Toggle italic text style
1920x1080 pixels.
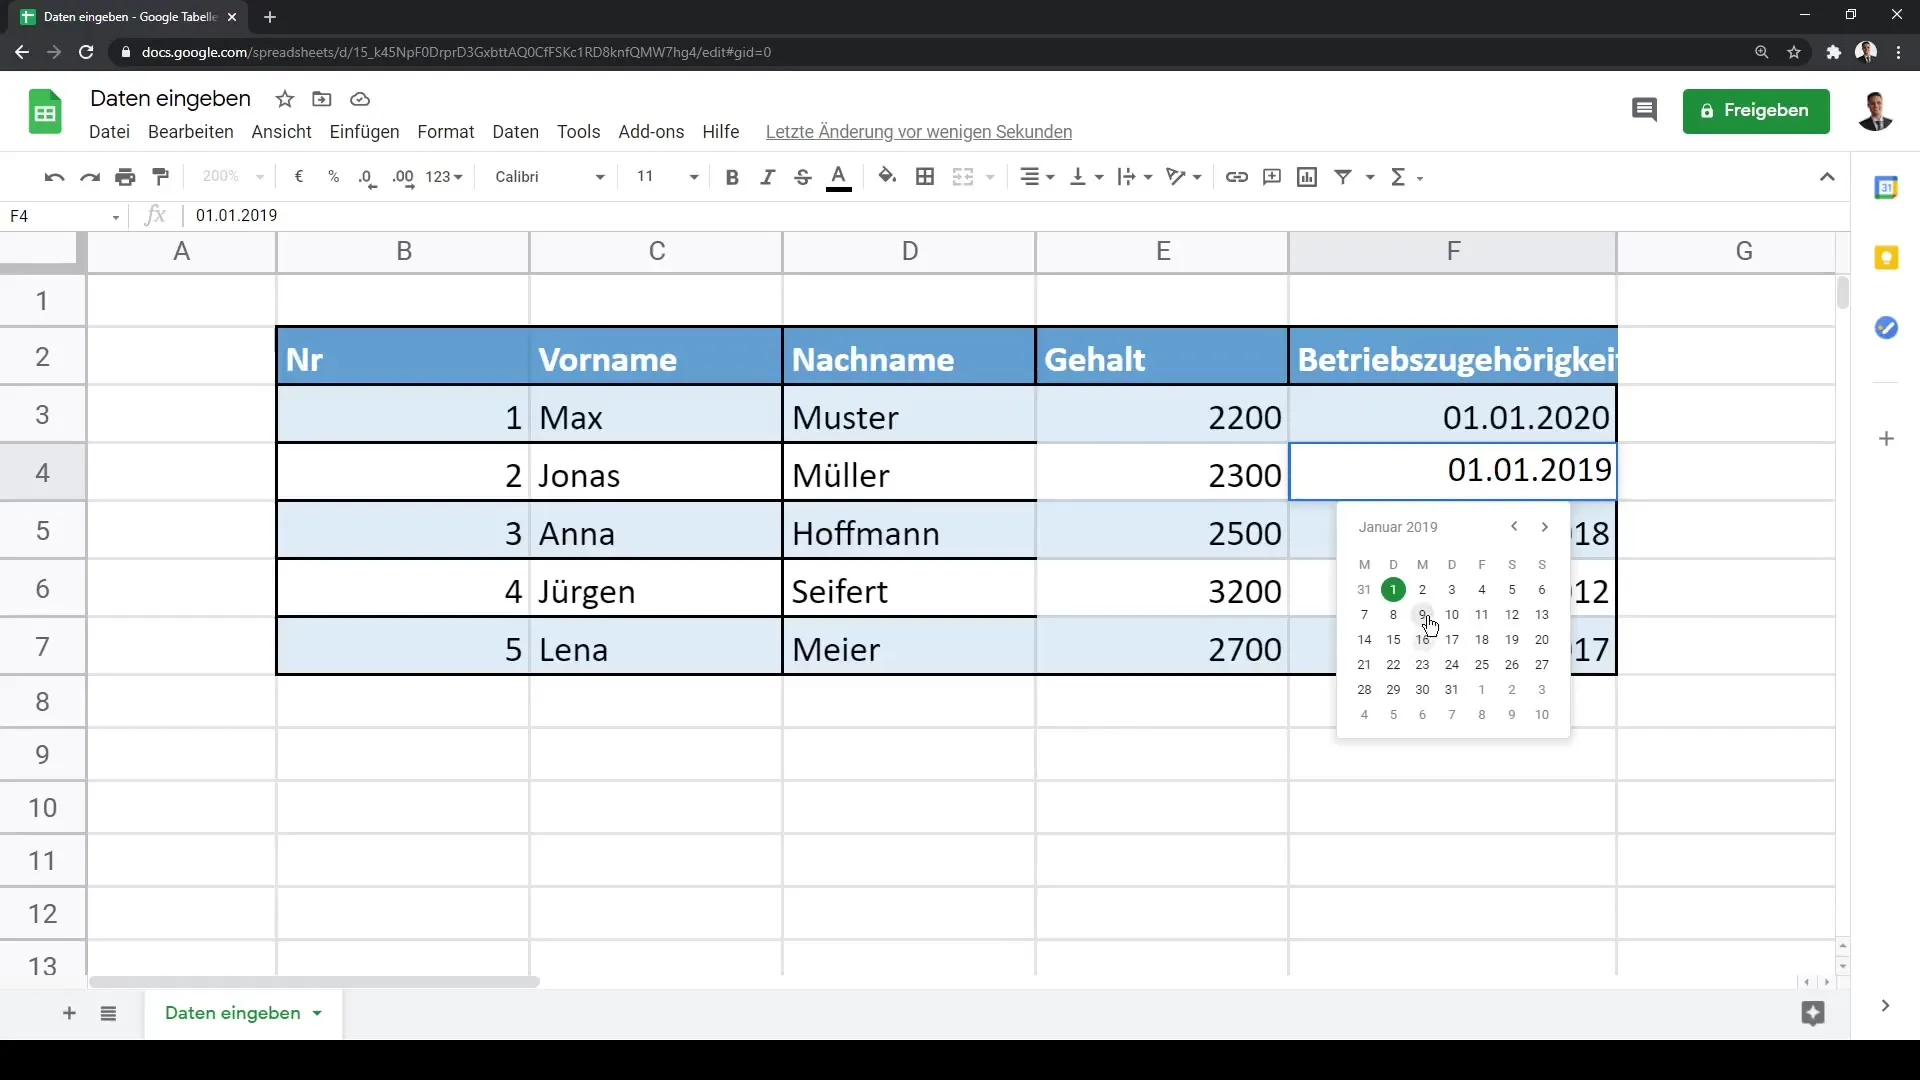click(x=767, y=177)
